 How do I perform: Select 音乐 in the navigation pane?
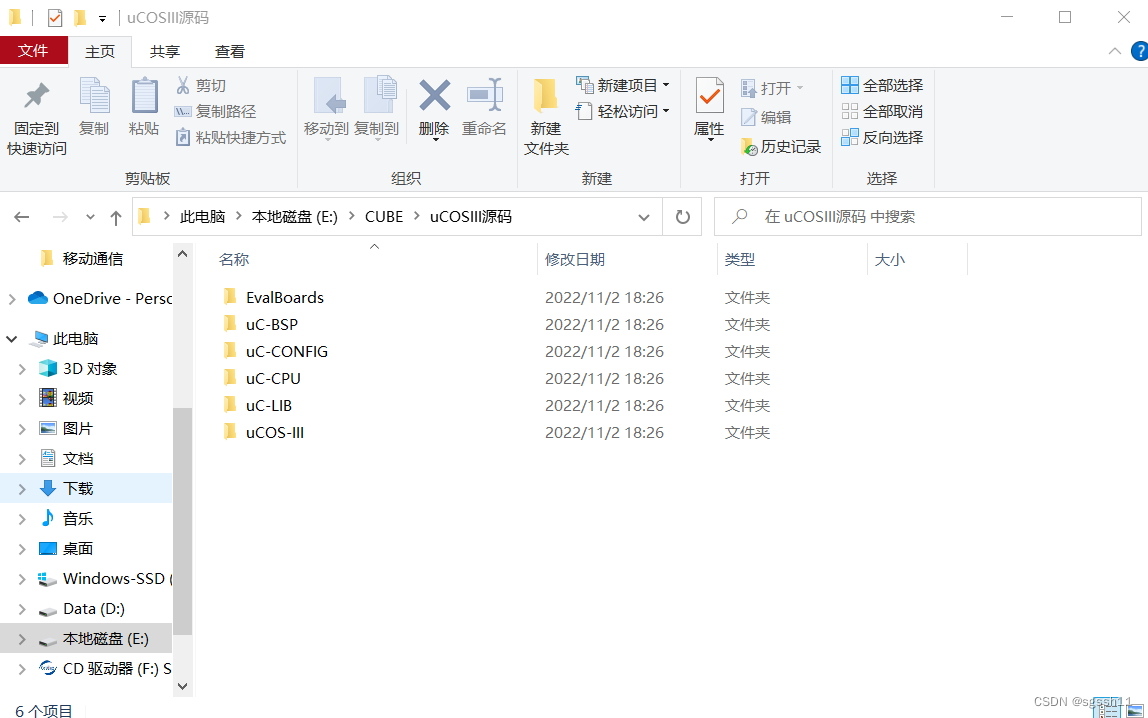(78, 518)
